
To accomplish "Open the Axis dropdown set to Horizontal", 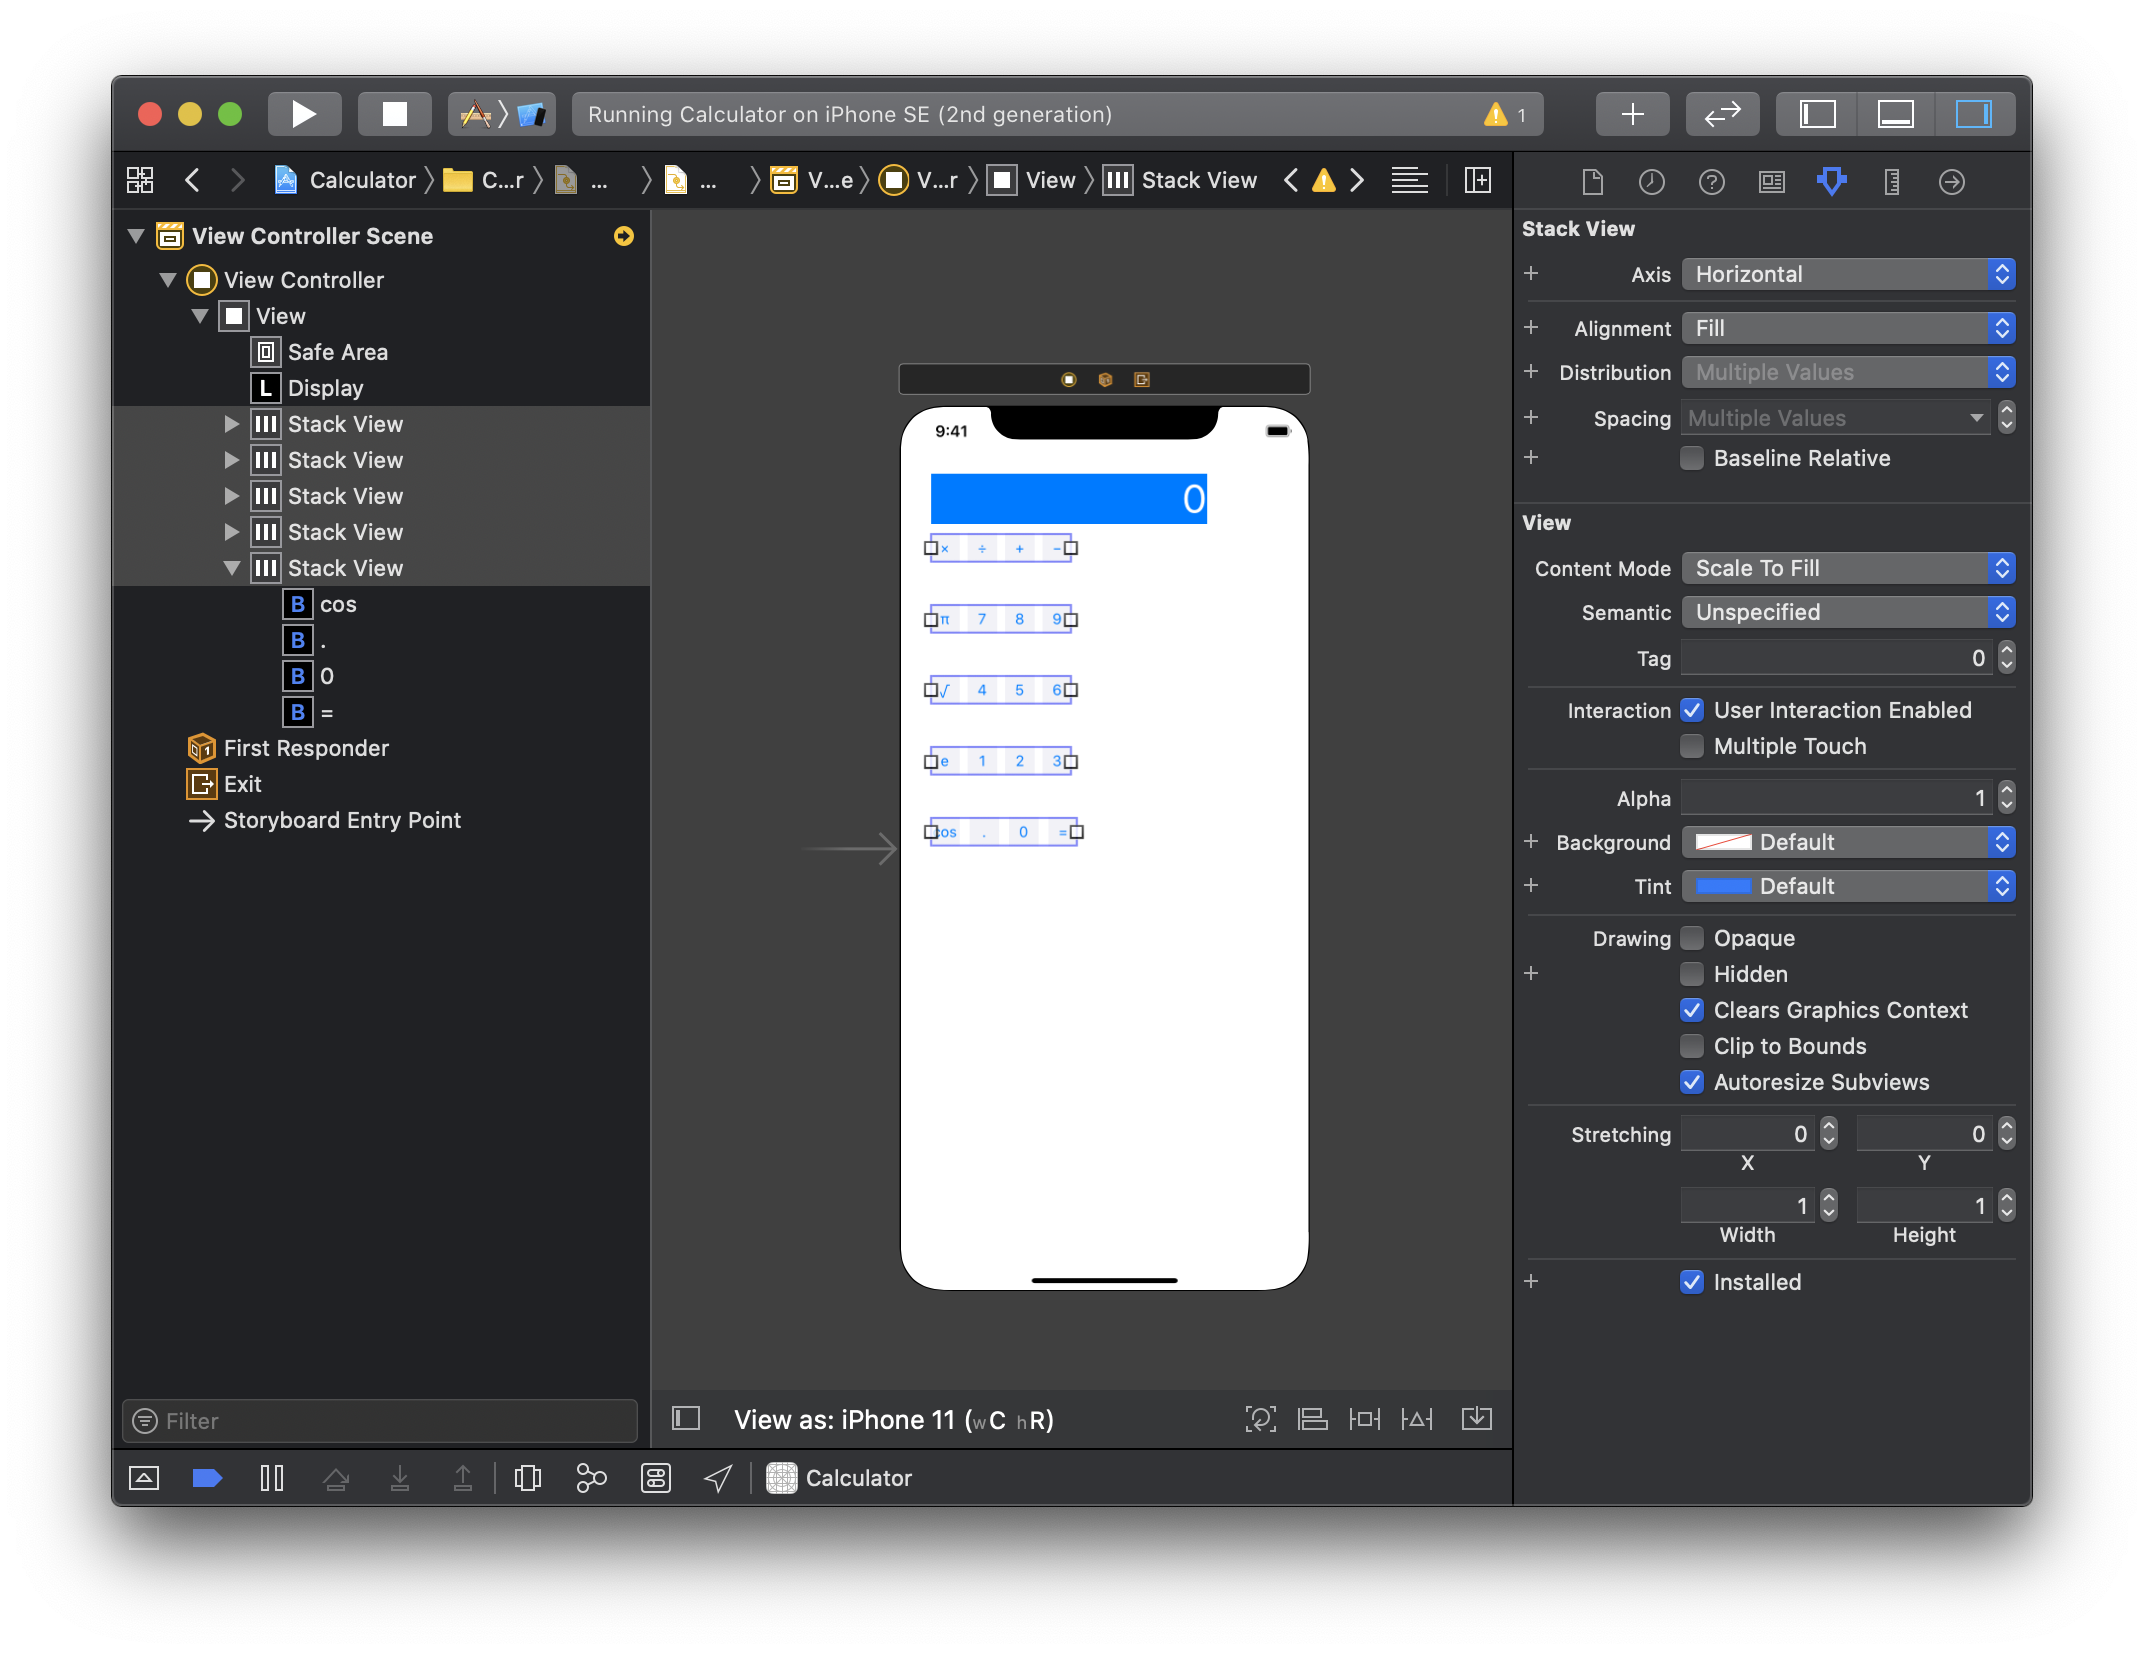I will coord(1847,274).
